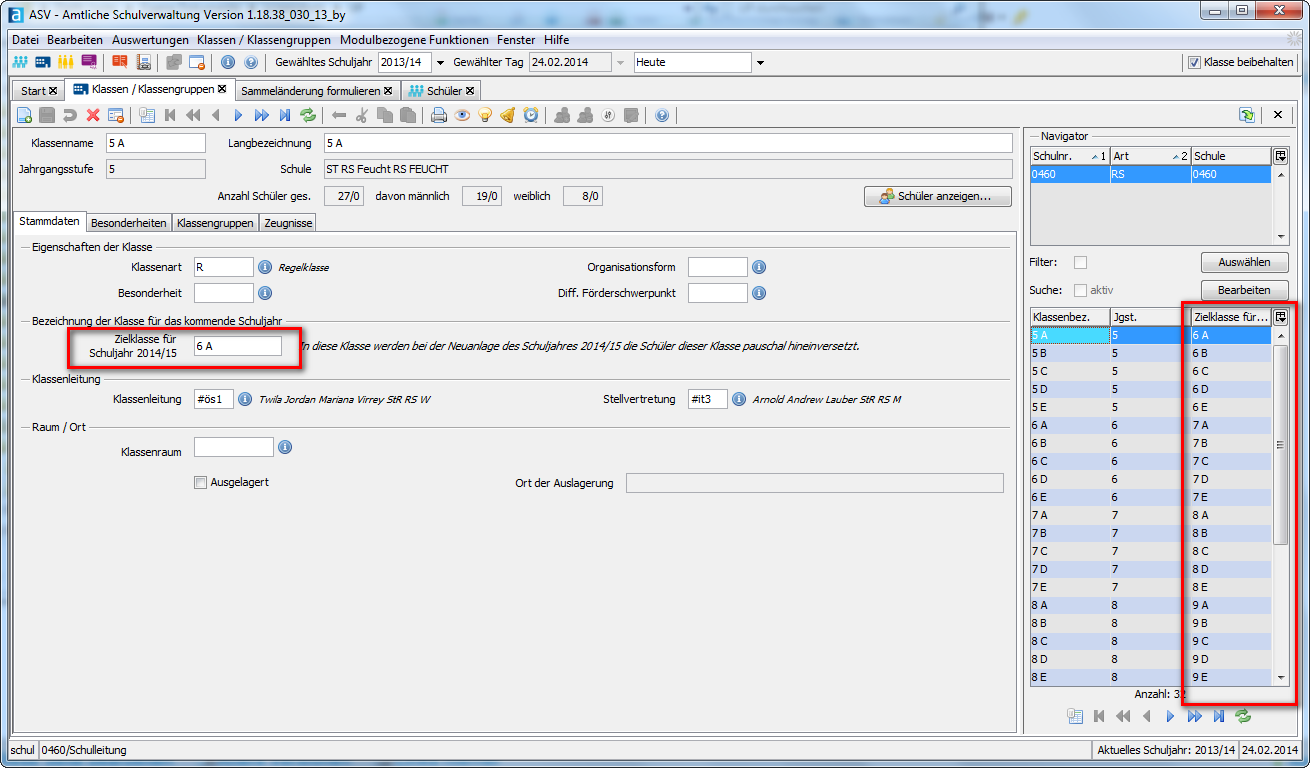Click the green icon left of the Navigator close button
Viewport: 1310px width, 768px height.
click(1247, 115)
